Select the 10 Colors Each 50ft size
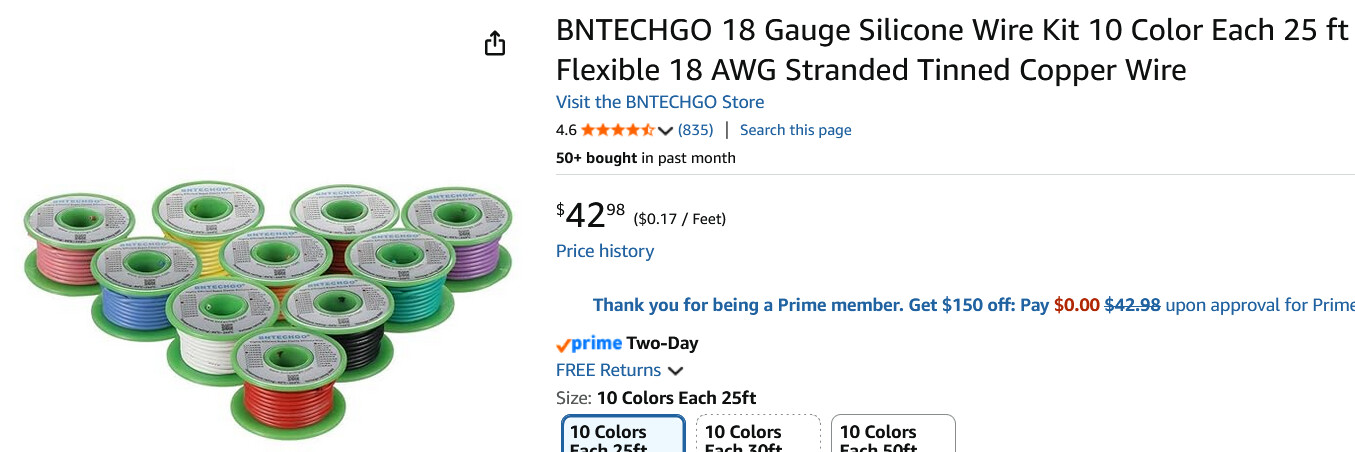The height and width of the screenshot is (452, 1355). [x=893, y=437]
